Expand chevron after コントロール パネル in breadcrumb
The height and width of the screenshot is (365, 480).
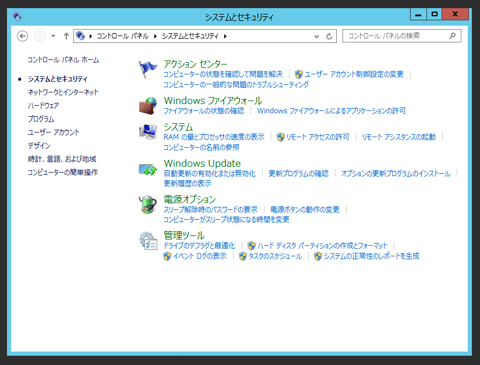coord(155,36)
